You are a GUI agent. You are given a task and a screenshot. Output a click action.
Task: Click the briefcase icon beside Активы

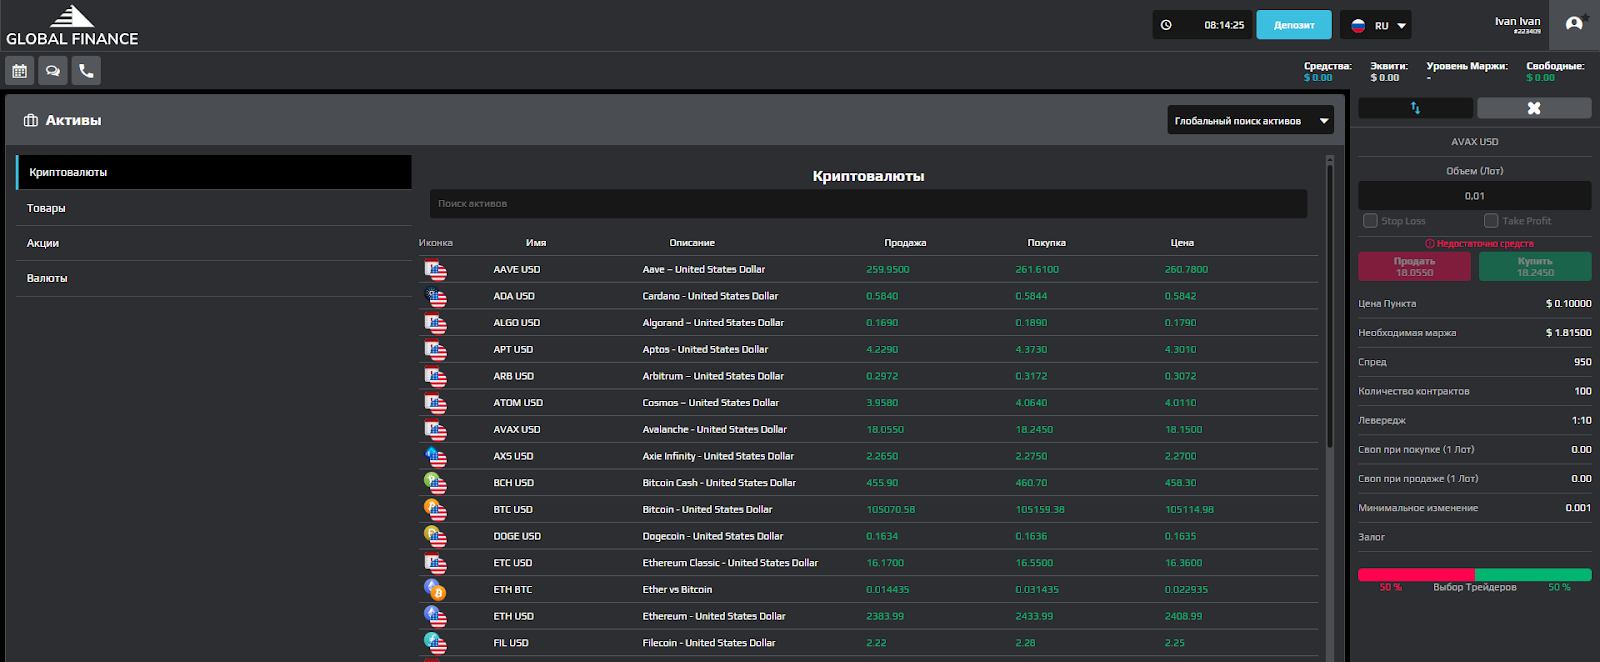tap(31, 120)
